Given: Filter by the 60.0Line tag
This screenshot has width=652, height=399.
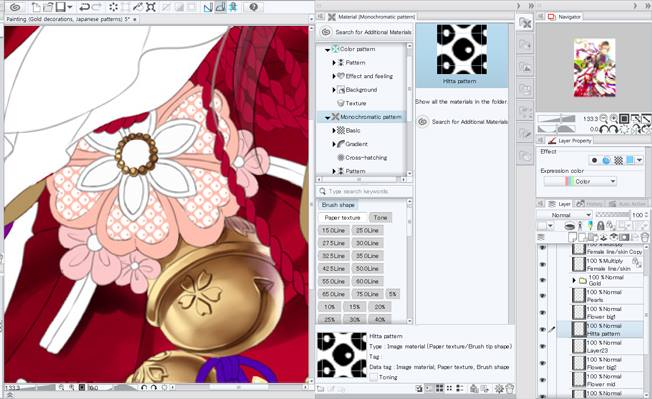Looking at the screenshot, I should (367, 281).
